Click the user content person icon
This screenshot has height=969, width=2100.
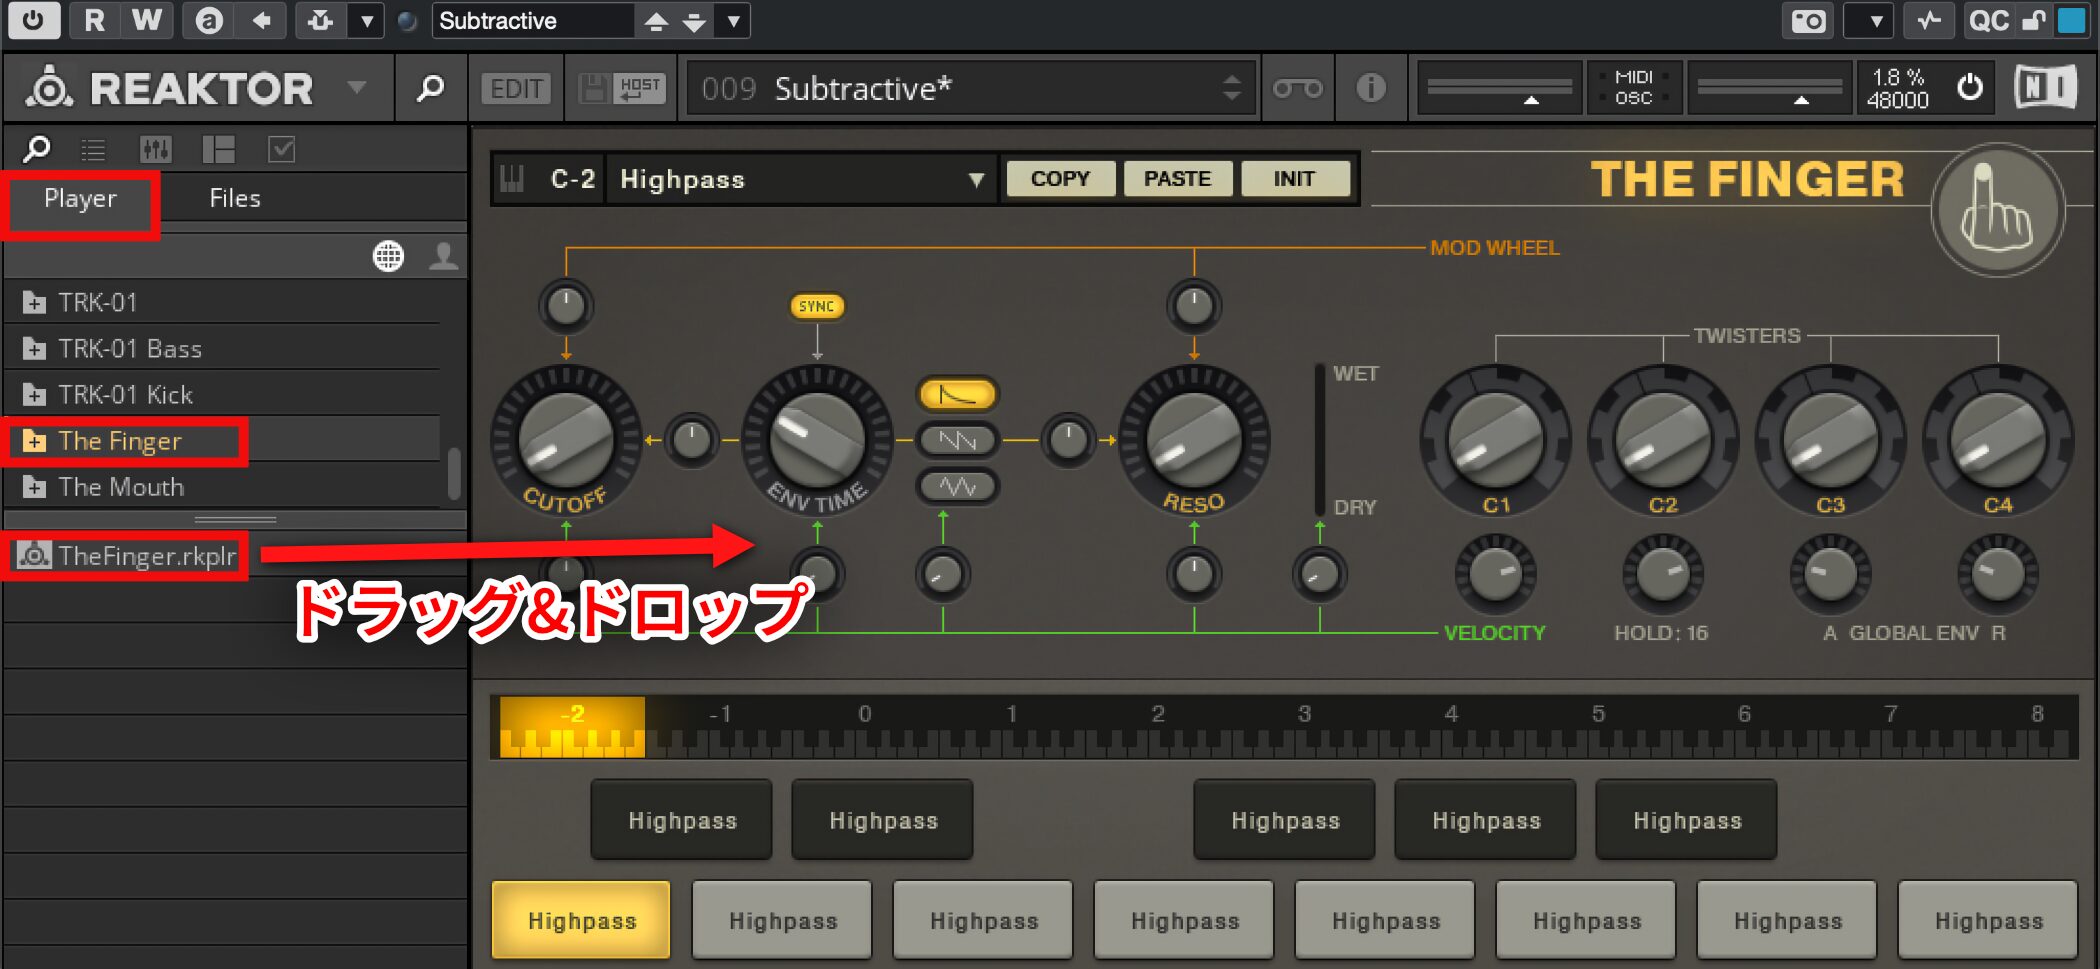[444, 256]
